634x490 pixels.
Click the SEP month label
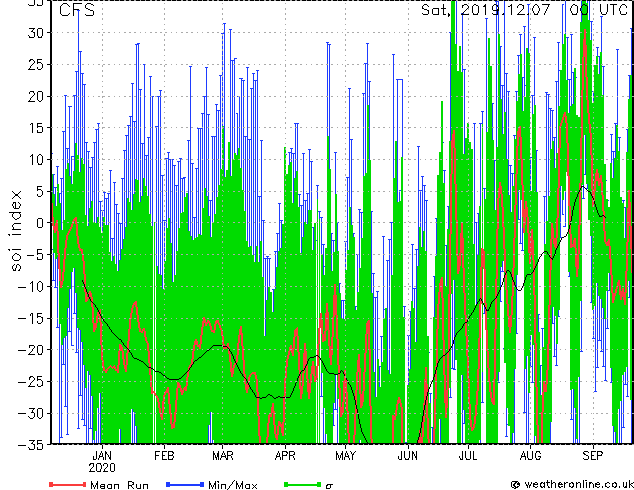point(593,456)
